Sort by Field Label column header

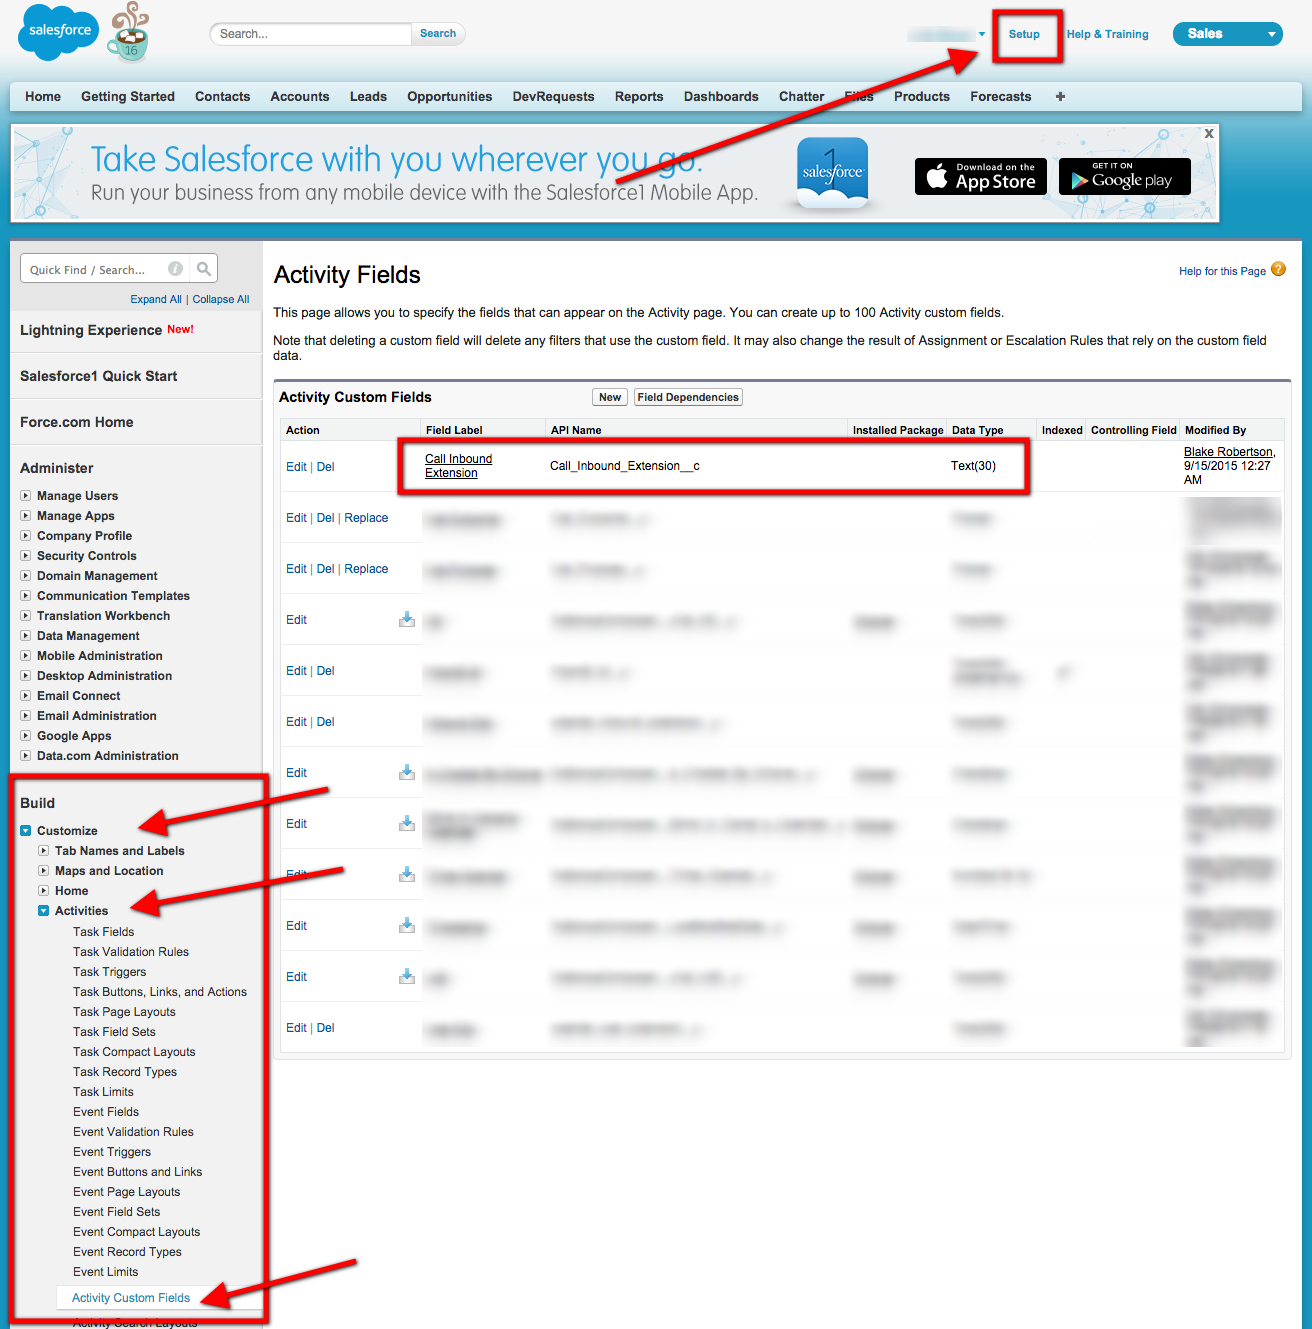454,430
